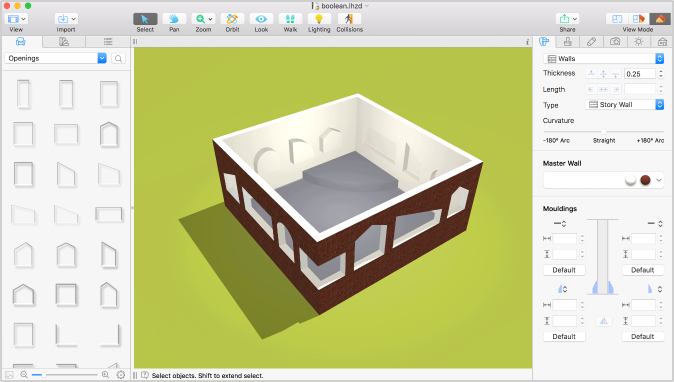Switch to 3D view mode

[x=660, y=19]
